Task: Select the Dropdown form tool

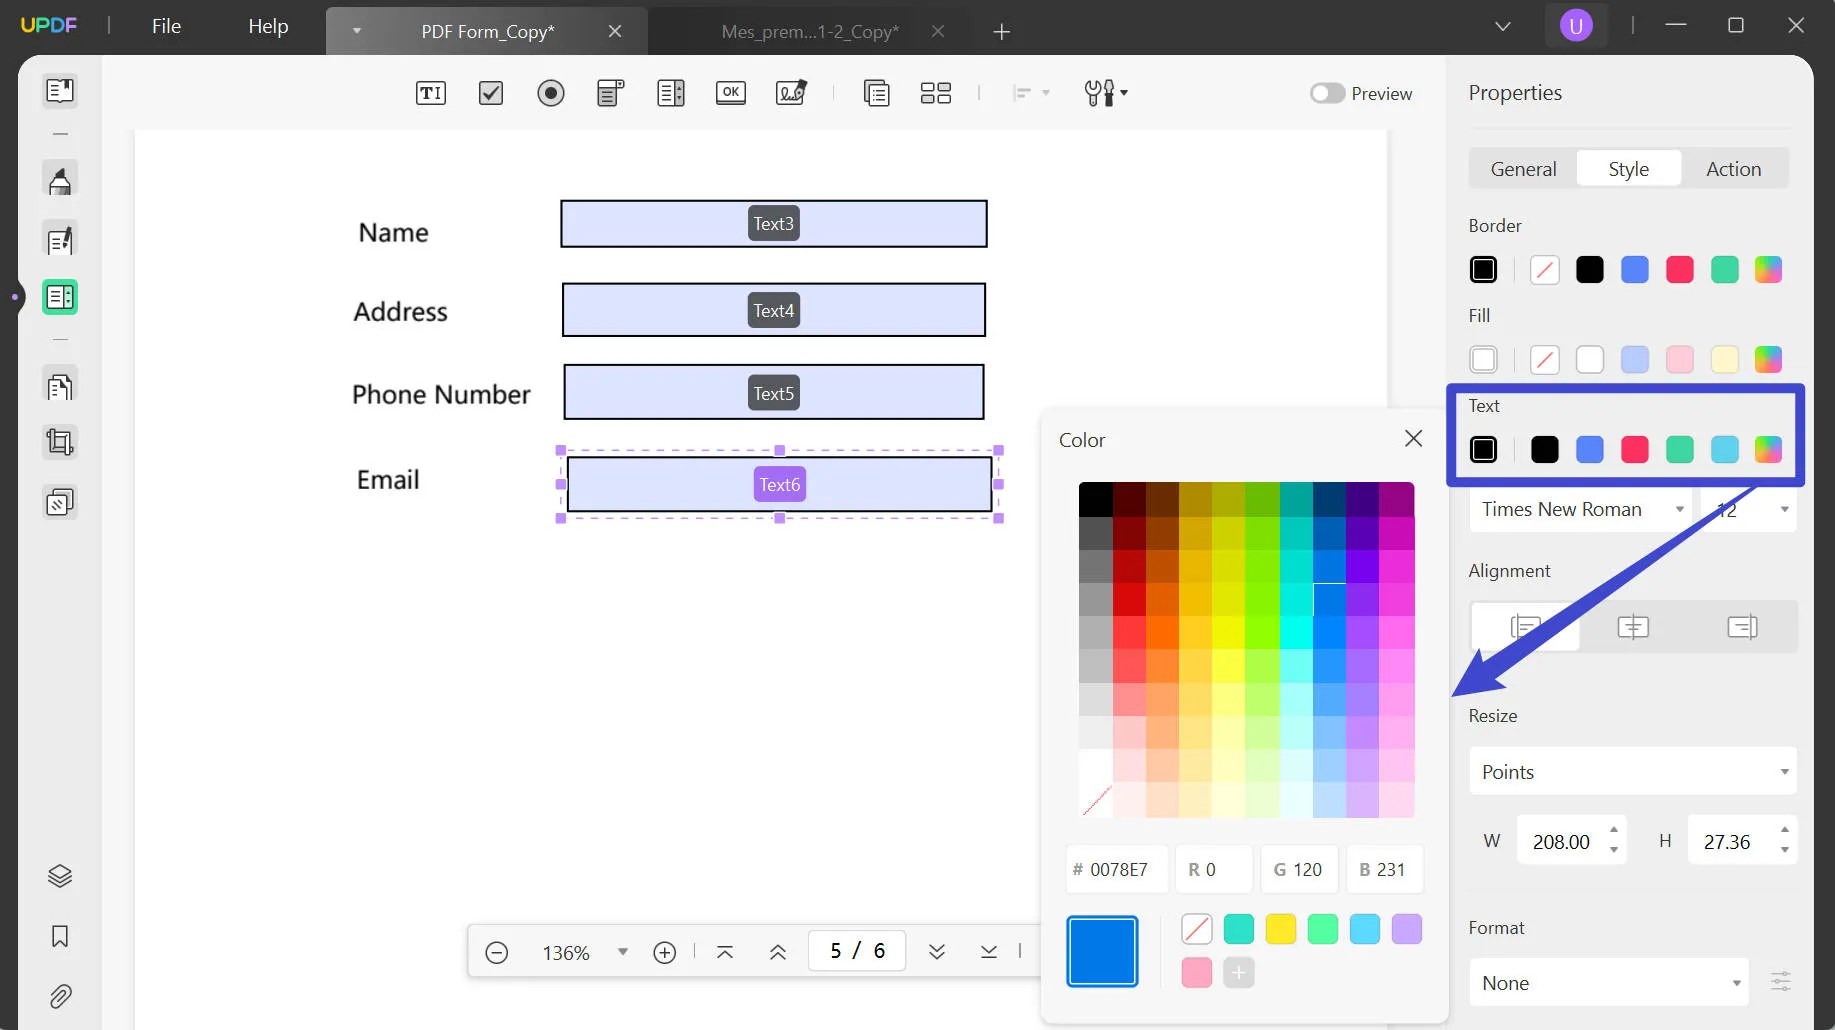Action: click(x=611, y=93)
